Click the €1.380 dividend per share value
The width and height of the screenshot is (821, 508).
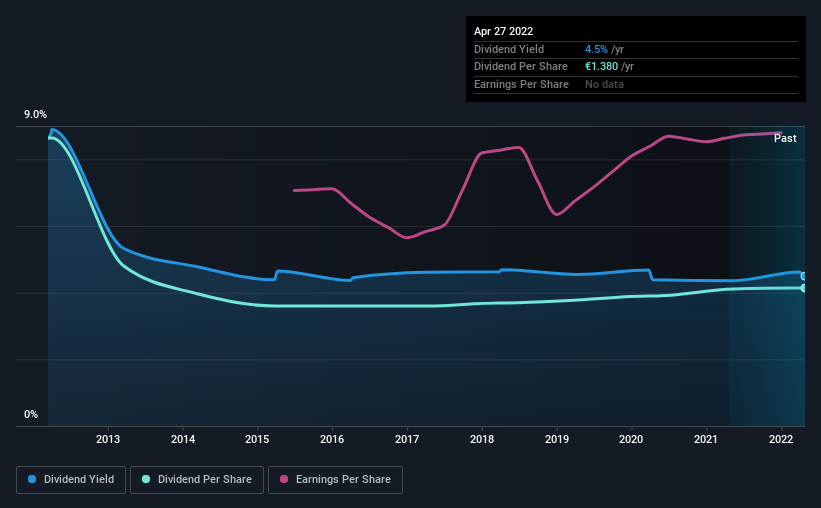(602, 67)
